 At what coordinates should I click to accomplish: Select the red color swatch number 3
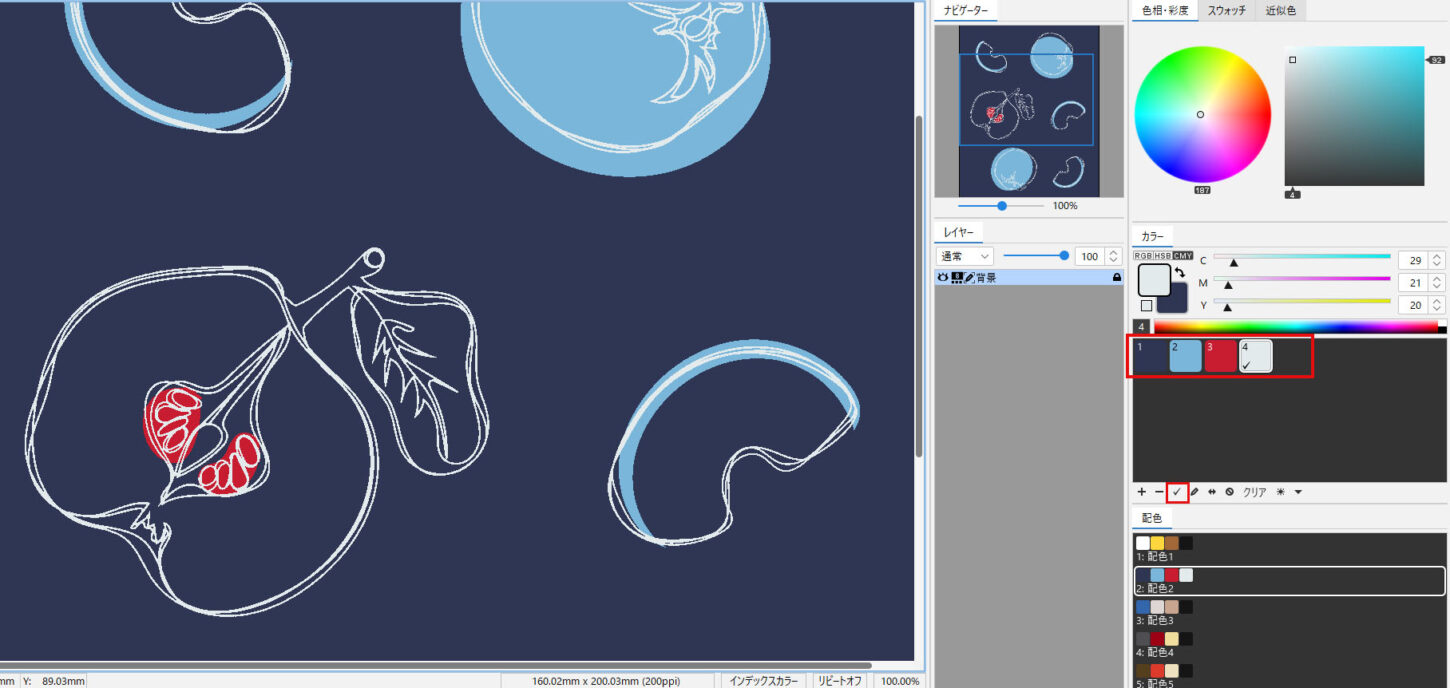[1220, 356]
